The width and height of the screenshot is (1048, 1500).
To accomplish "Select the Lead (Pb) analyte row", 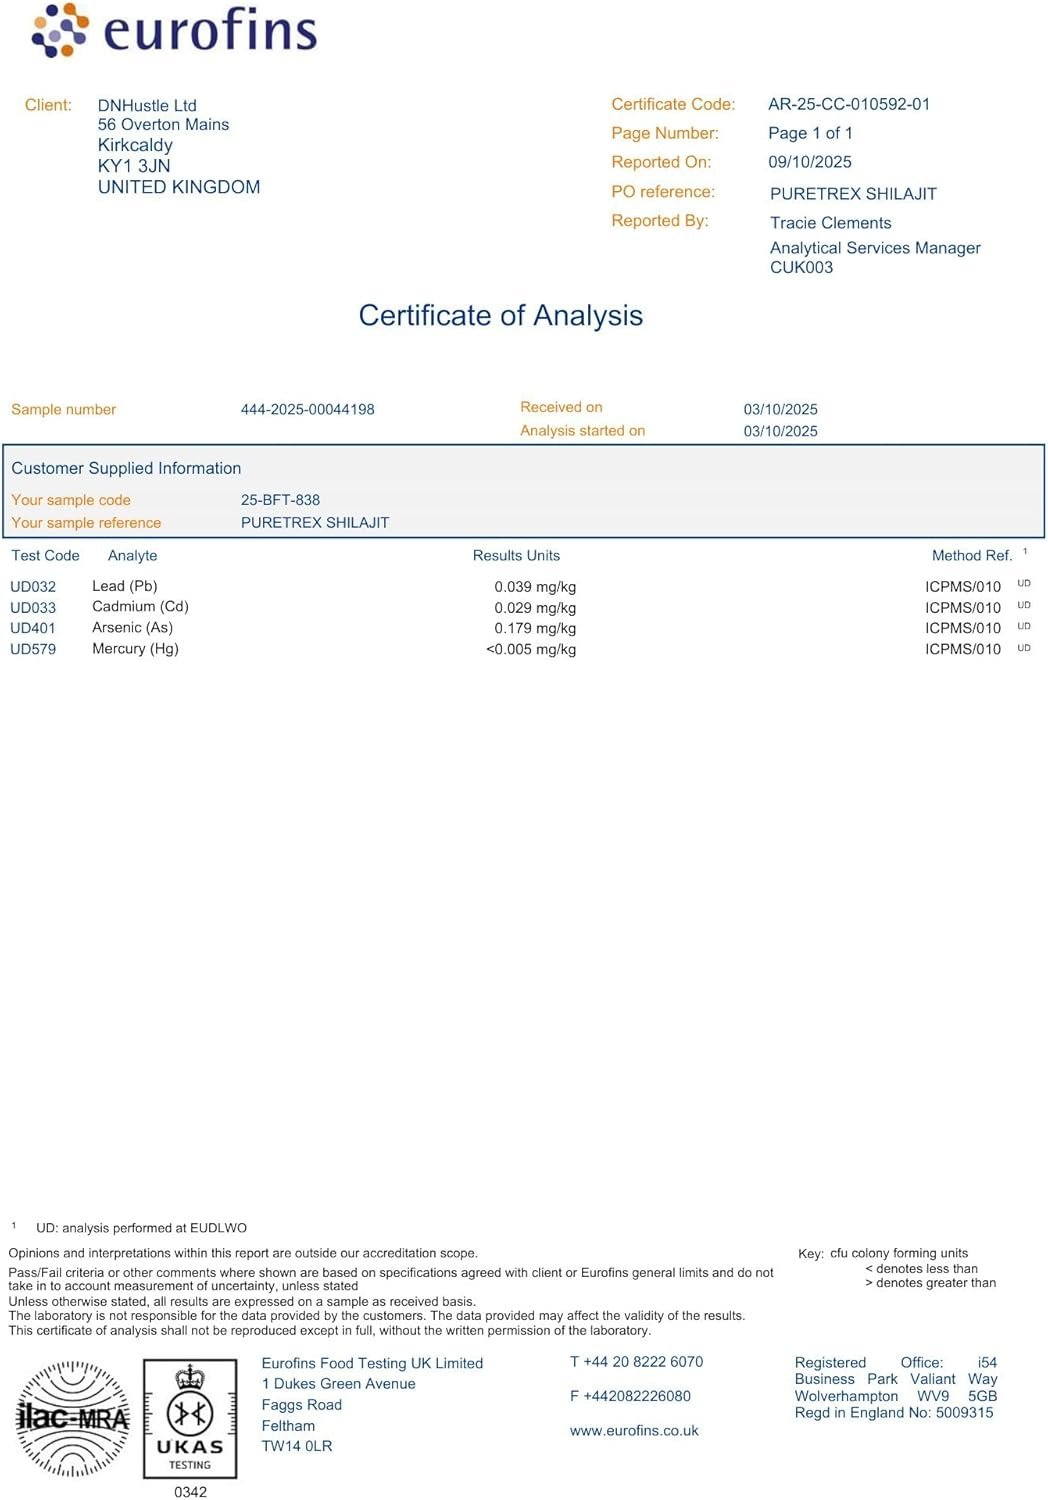I will pyautogui.click(x=125, y=586).
